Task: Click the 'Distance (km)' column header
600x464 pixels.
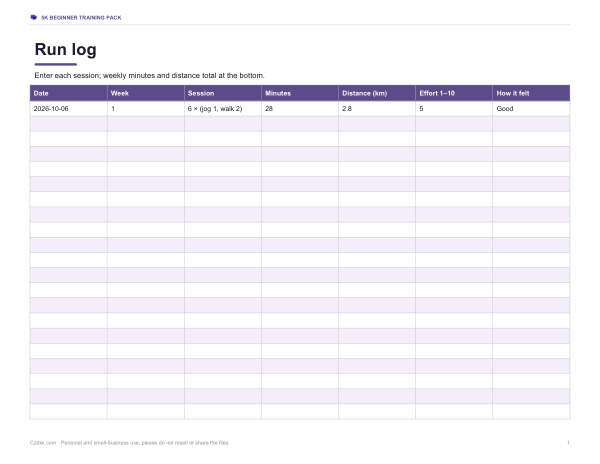Action: pyautogui.click(x=377, y=93)
